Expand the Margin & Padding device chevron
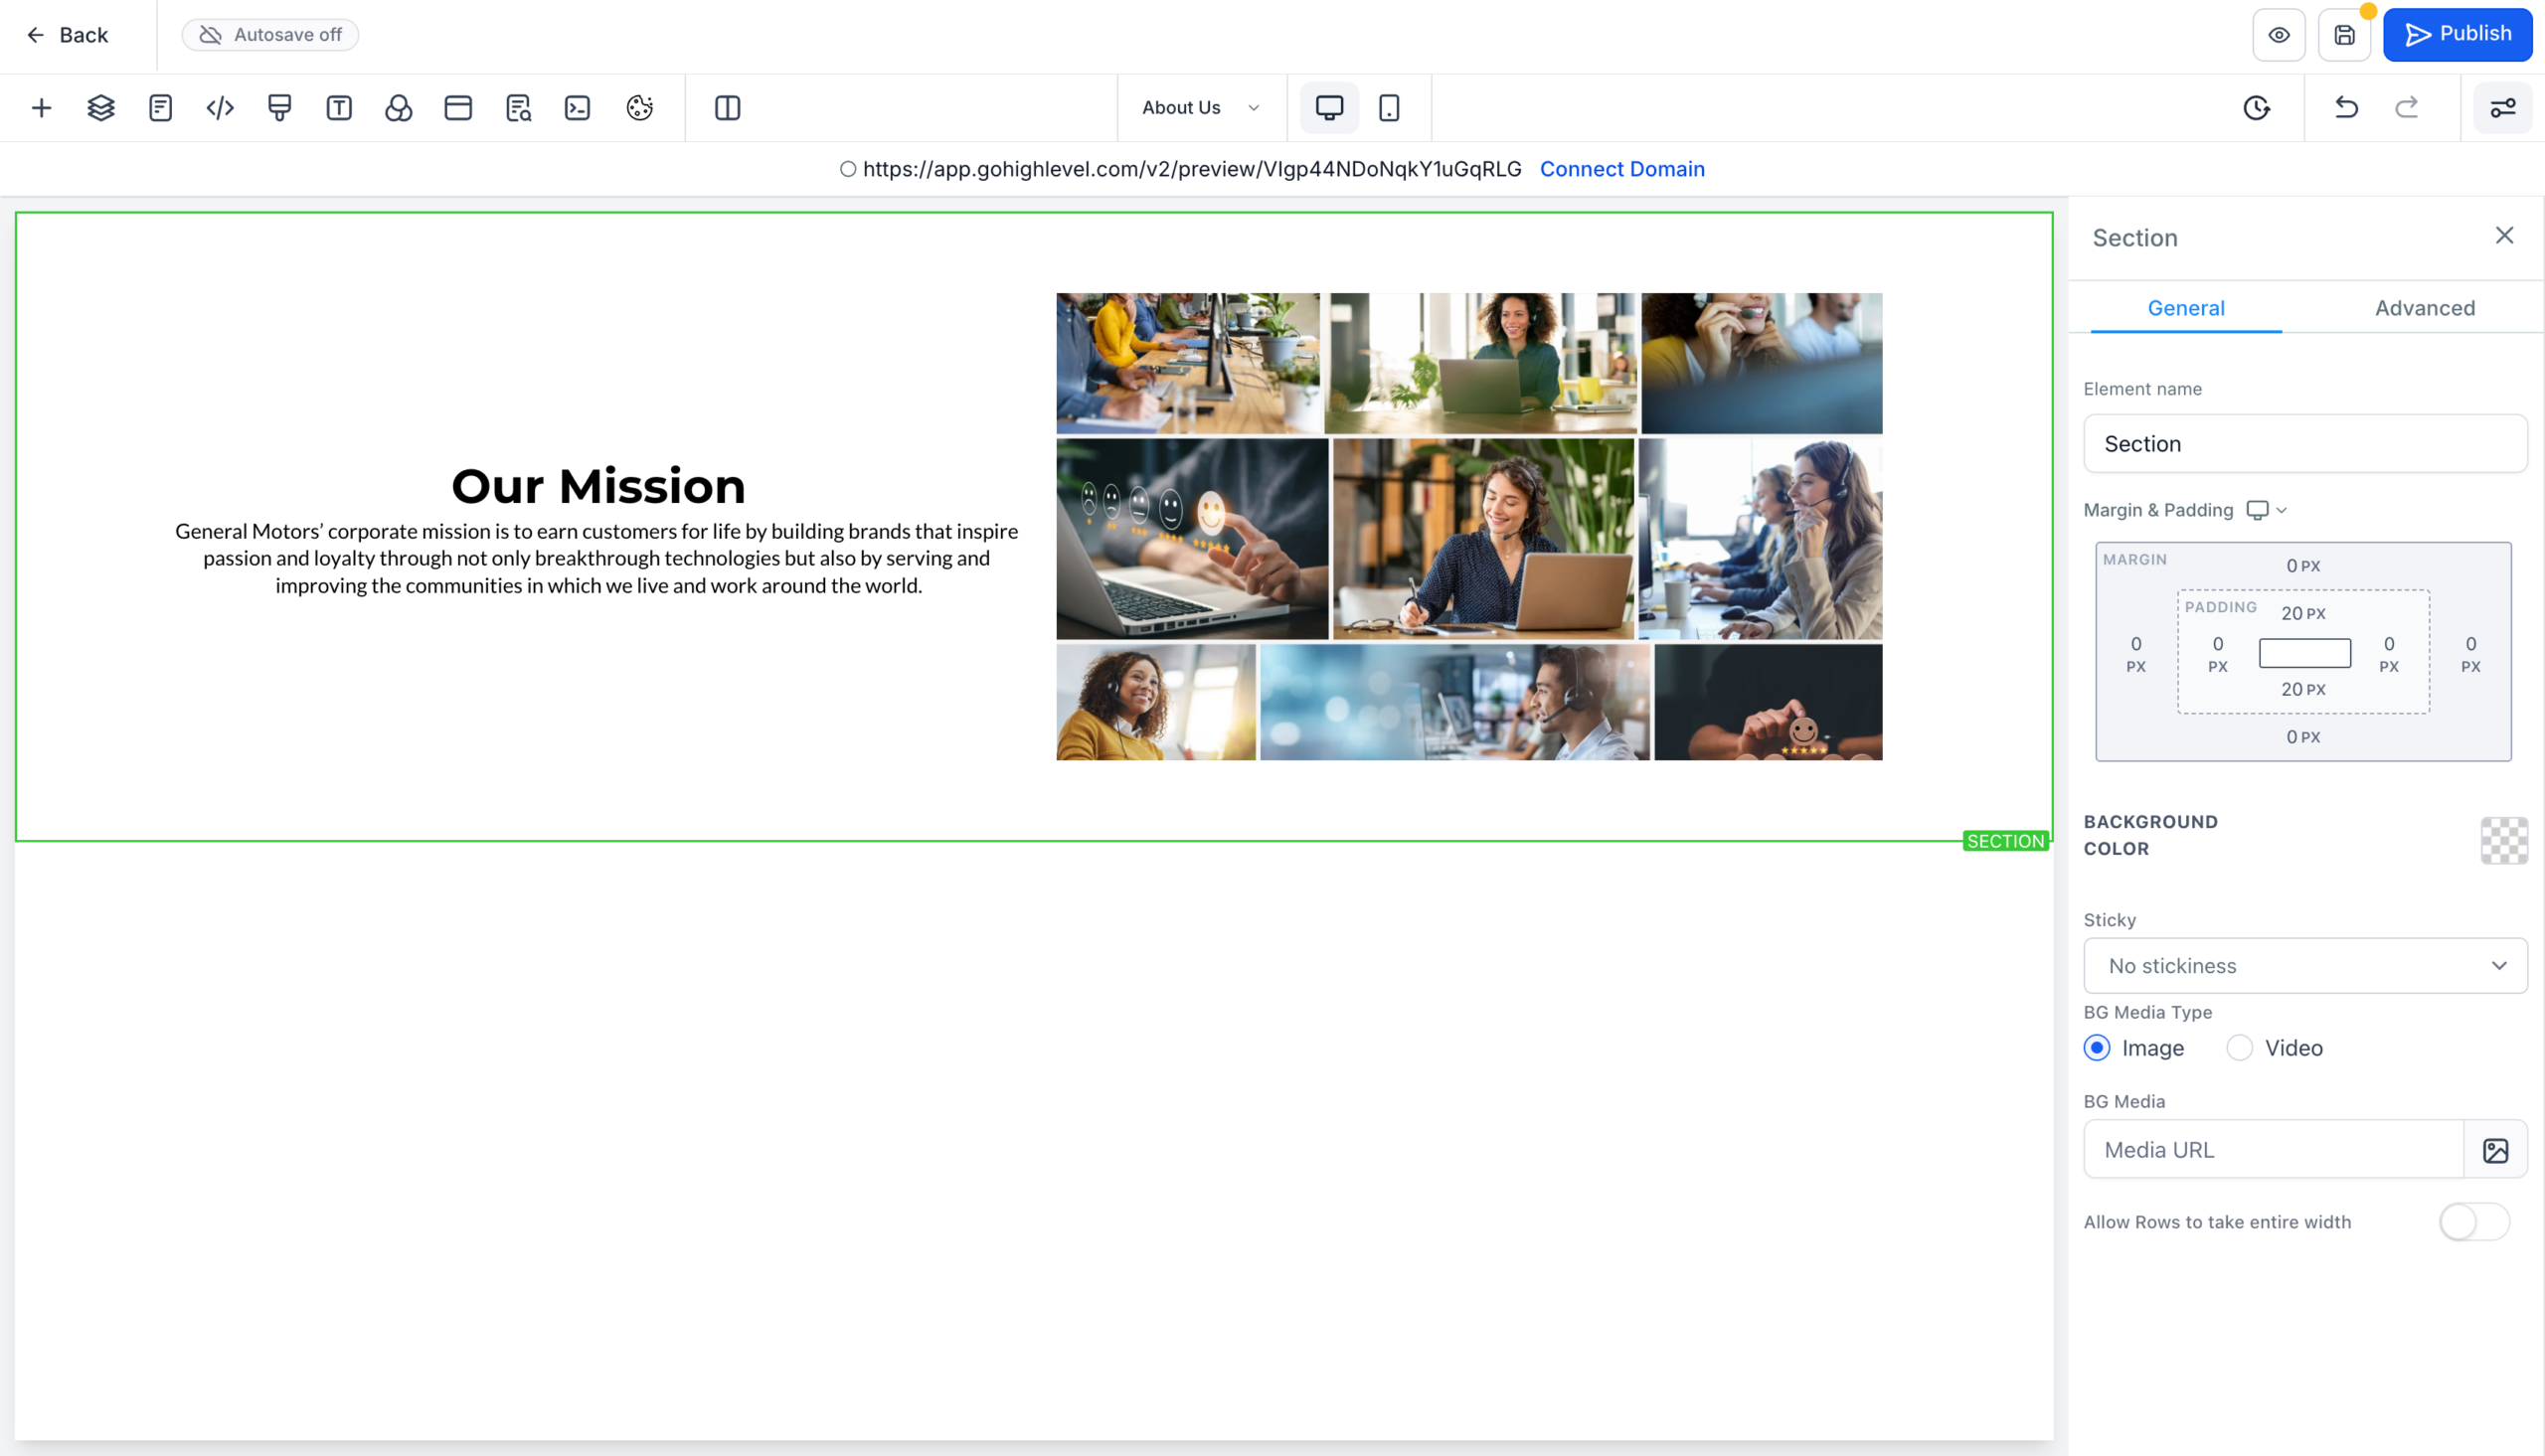 2281,510
